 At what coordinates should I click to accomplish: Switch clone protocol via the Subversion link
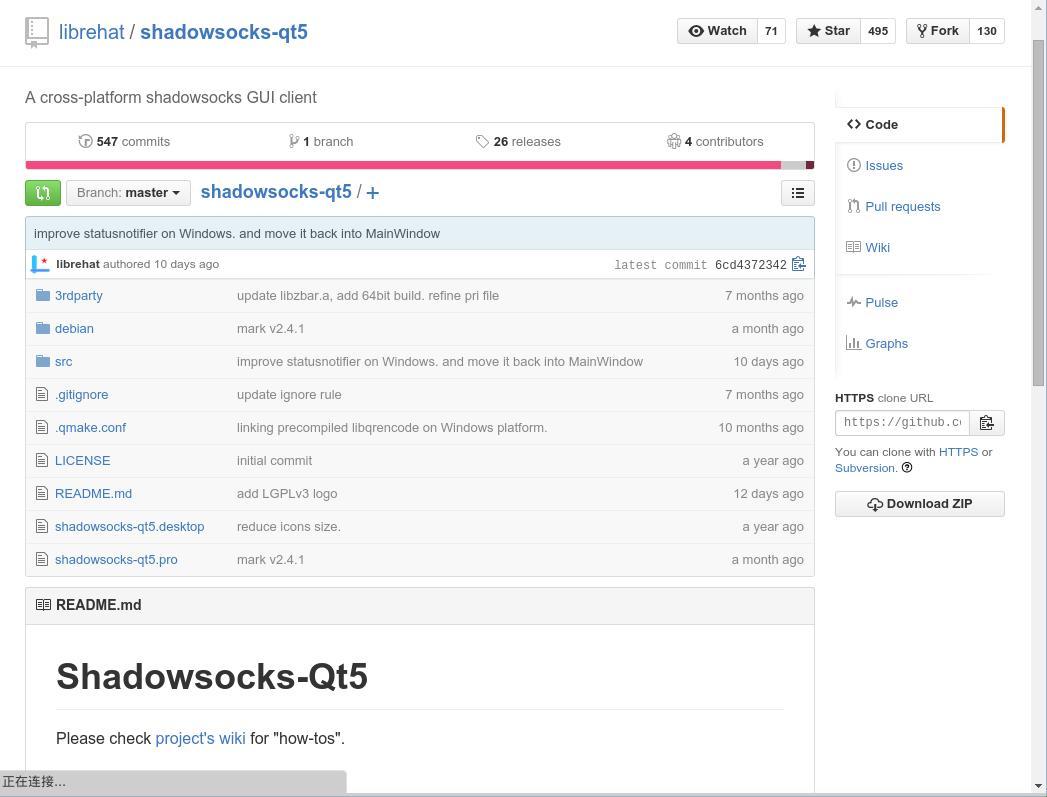865,468
